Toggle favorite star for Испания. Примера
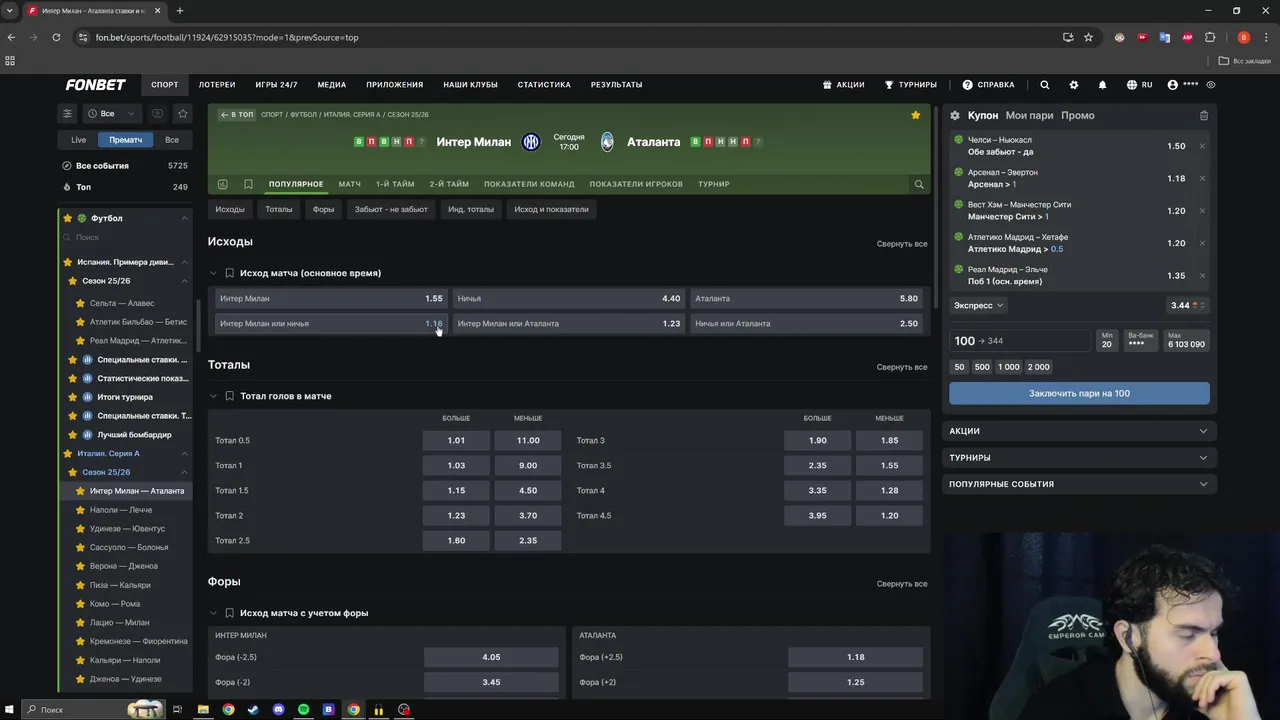 click(68, 262)
